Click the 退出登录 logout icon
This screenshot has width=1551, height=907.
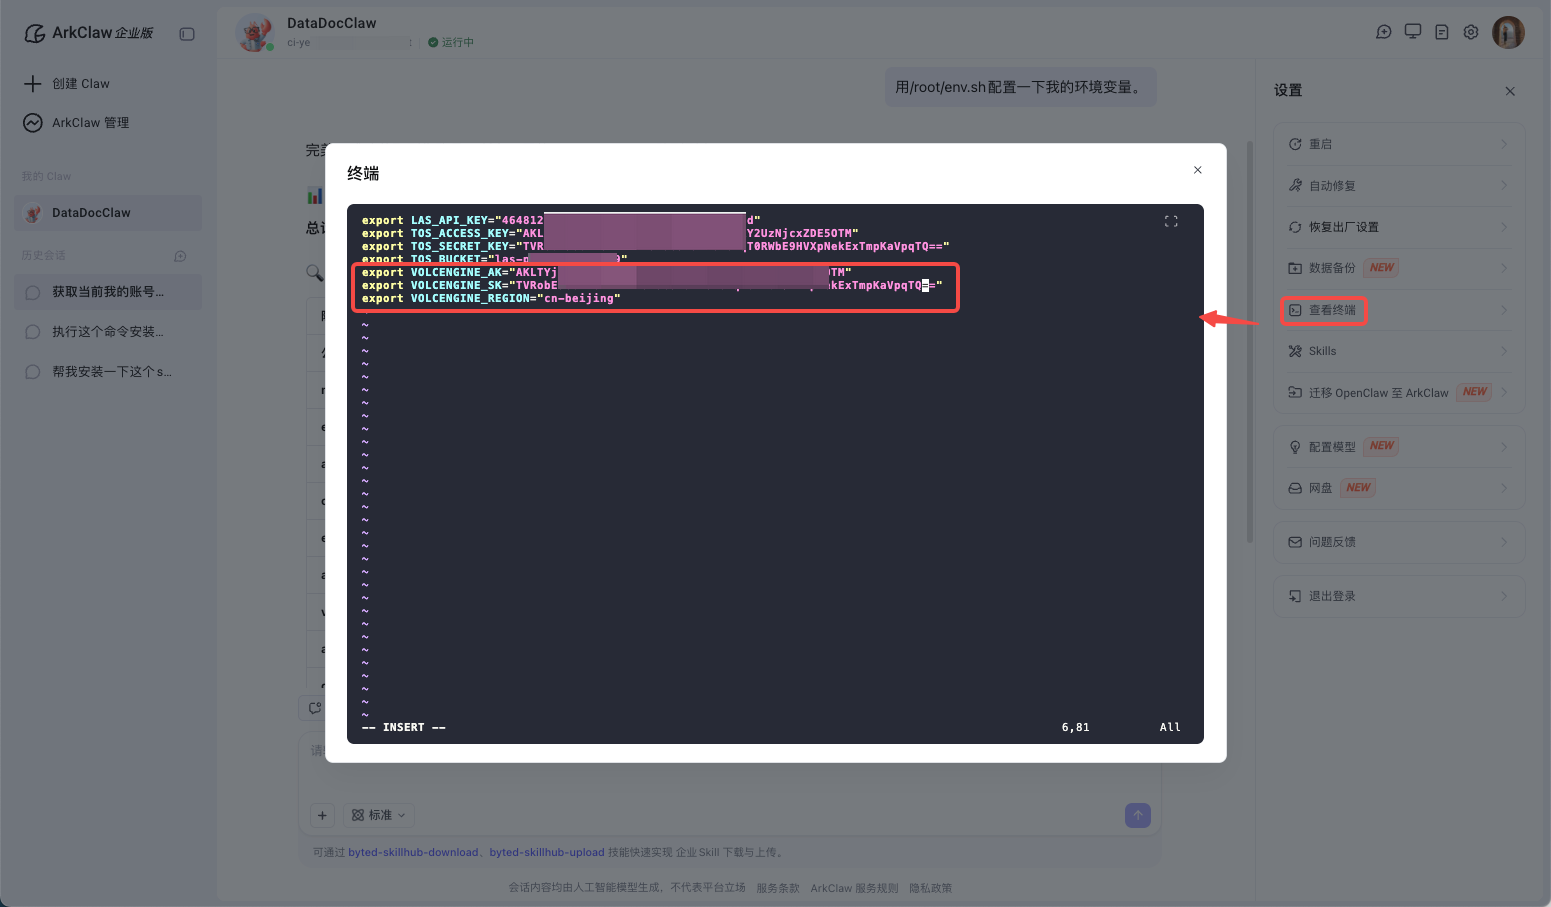coord(1295,596)
